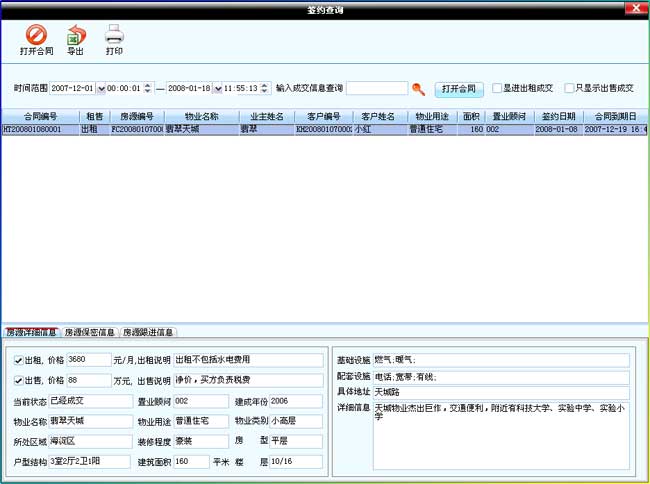Switch to 房源跟进信息 tab
Screen dimensions: 650x484
(148, 332)
